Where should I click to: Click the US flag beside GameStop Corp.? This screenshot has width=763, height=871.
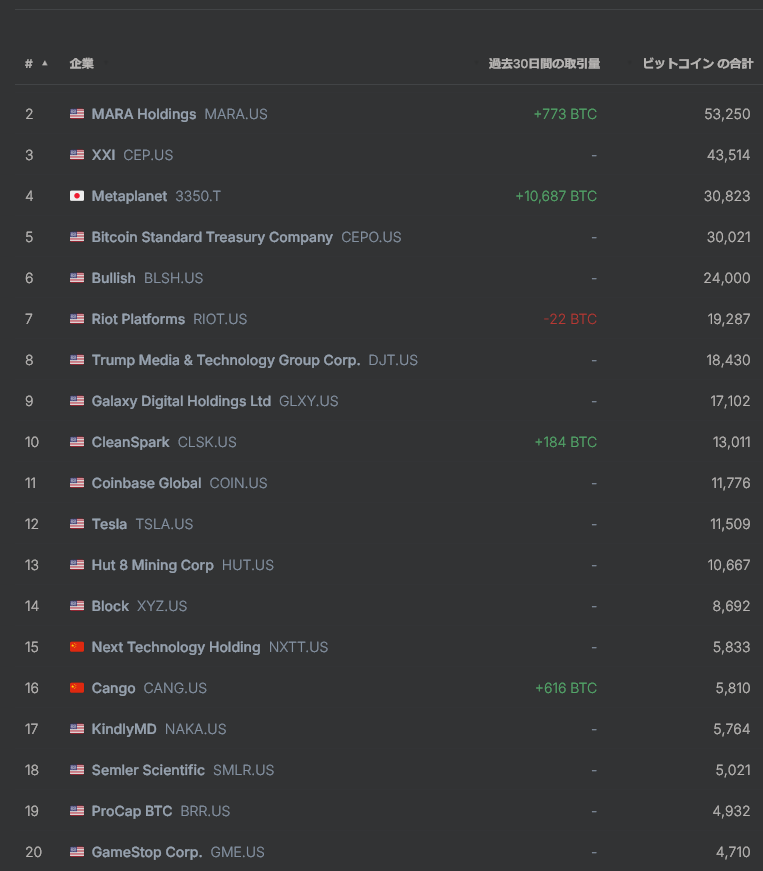pyautogui.click(x=77, y=852)
